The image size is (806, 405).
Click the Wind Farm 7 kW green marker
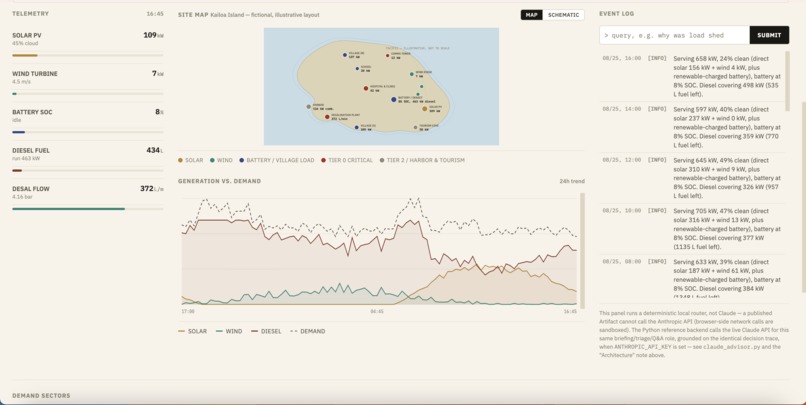pos(412,74)
